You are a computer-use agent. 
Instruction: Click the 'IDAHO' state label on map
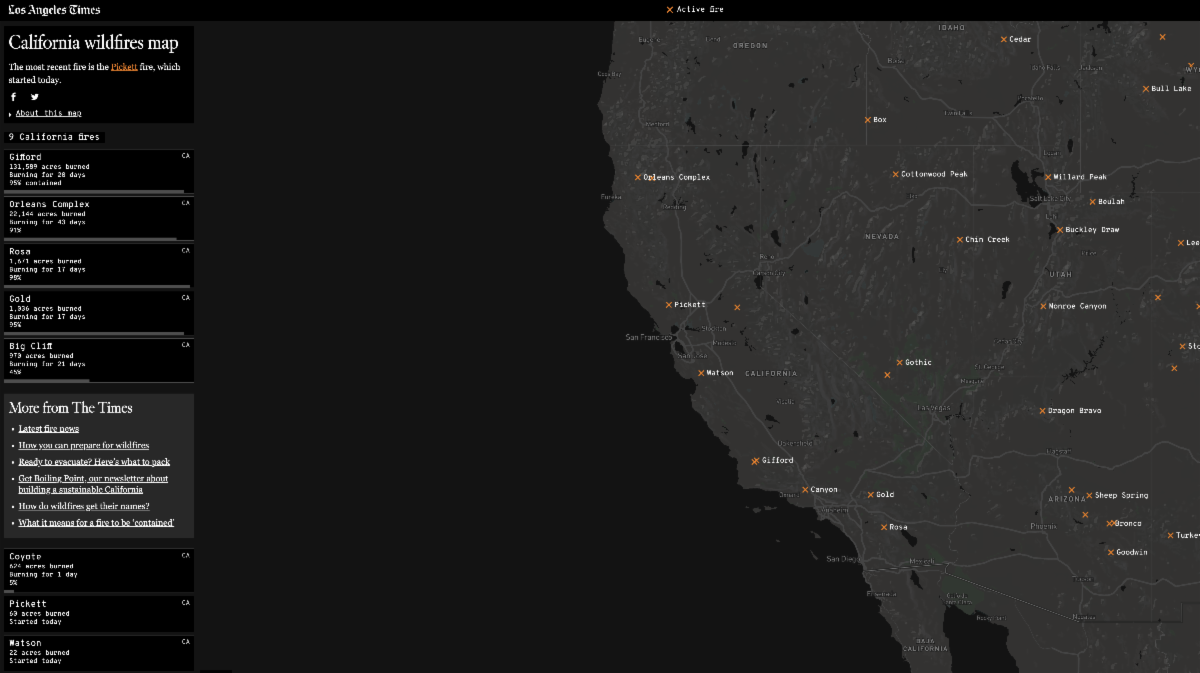(952, 27)
